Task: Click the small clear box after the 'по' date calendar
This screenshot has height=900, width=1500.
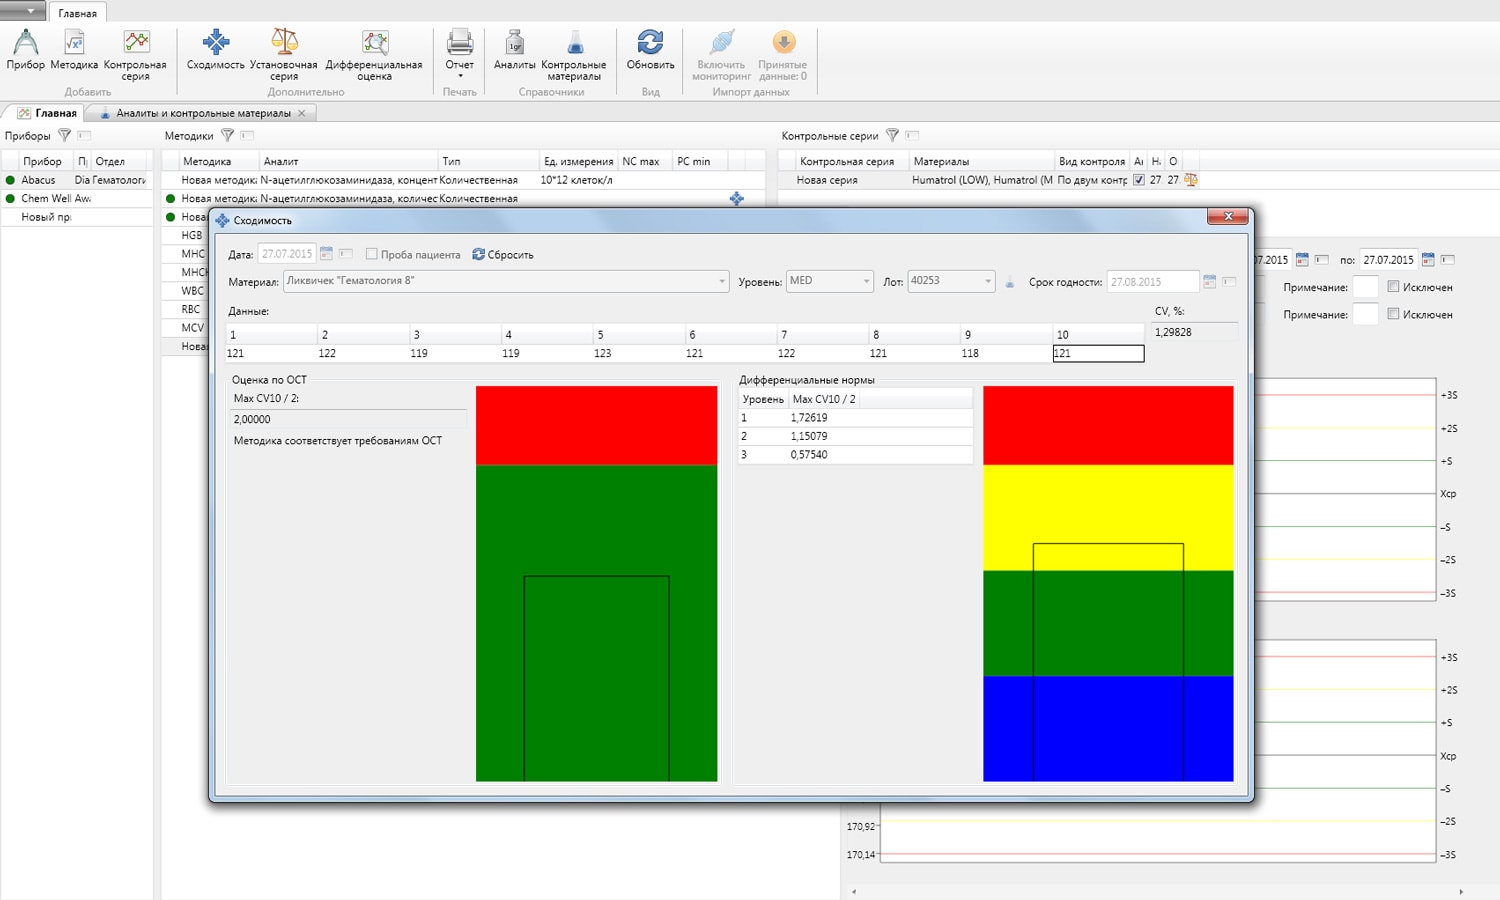Action: point(1447,260)
